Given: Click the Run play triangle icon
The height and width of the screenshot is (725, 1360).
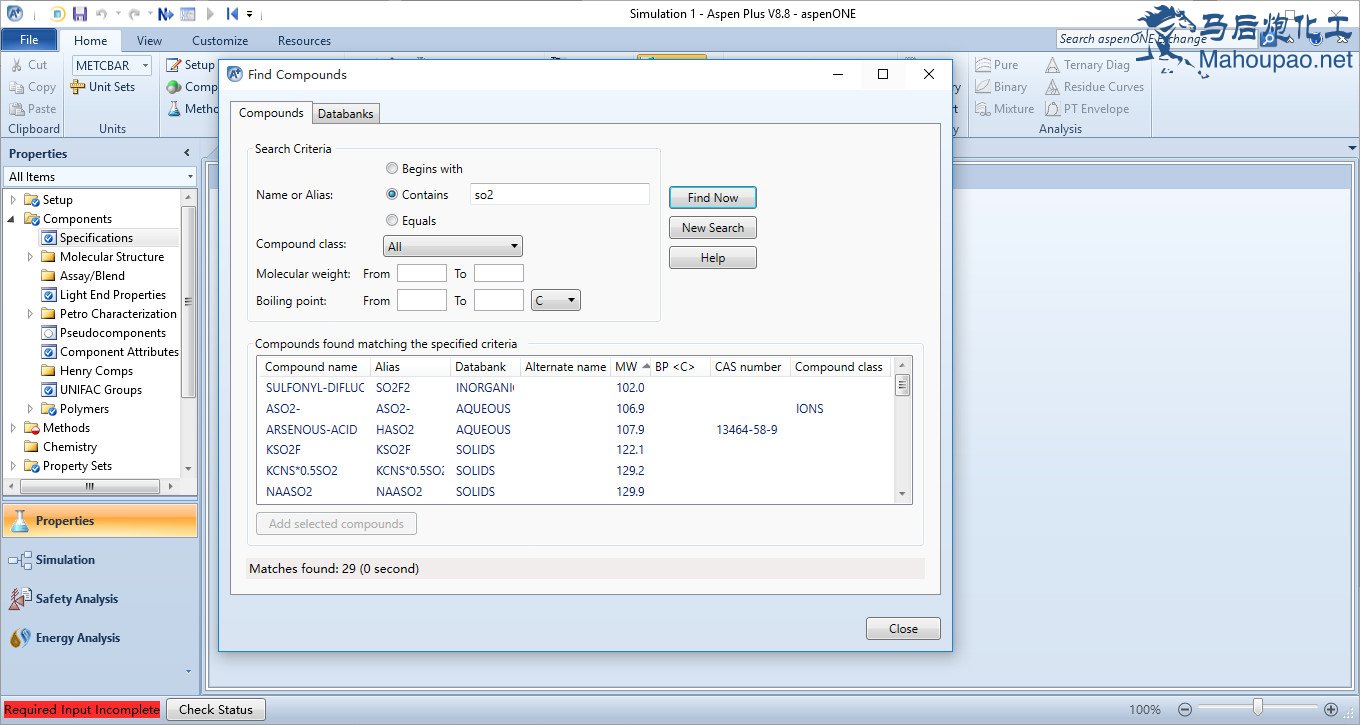Looking at the screenshot, I should pos(210,14).
